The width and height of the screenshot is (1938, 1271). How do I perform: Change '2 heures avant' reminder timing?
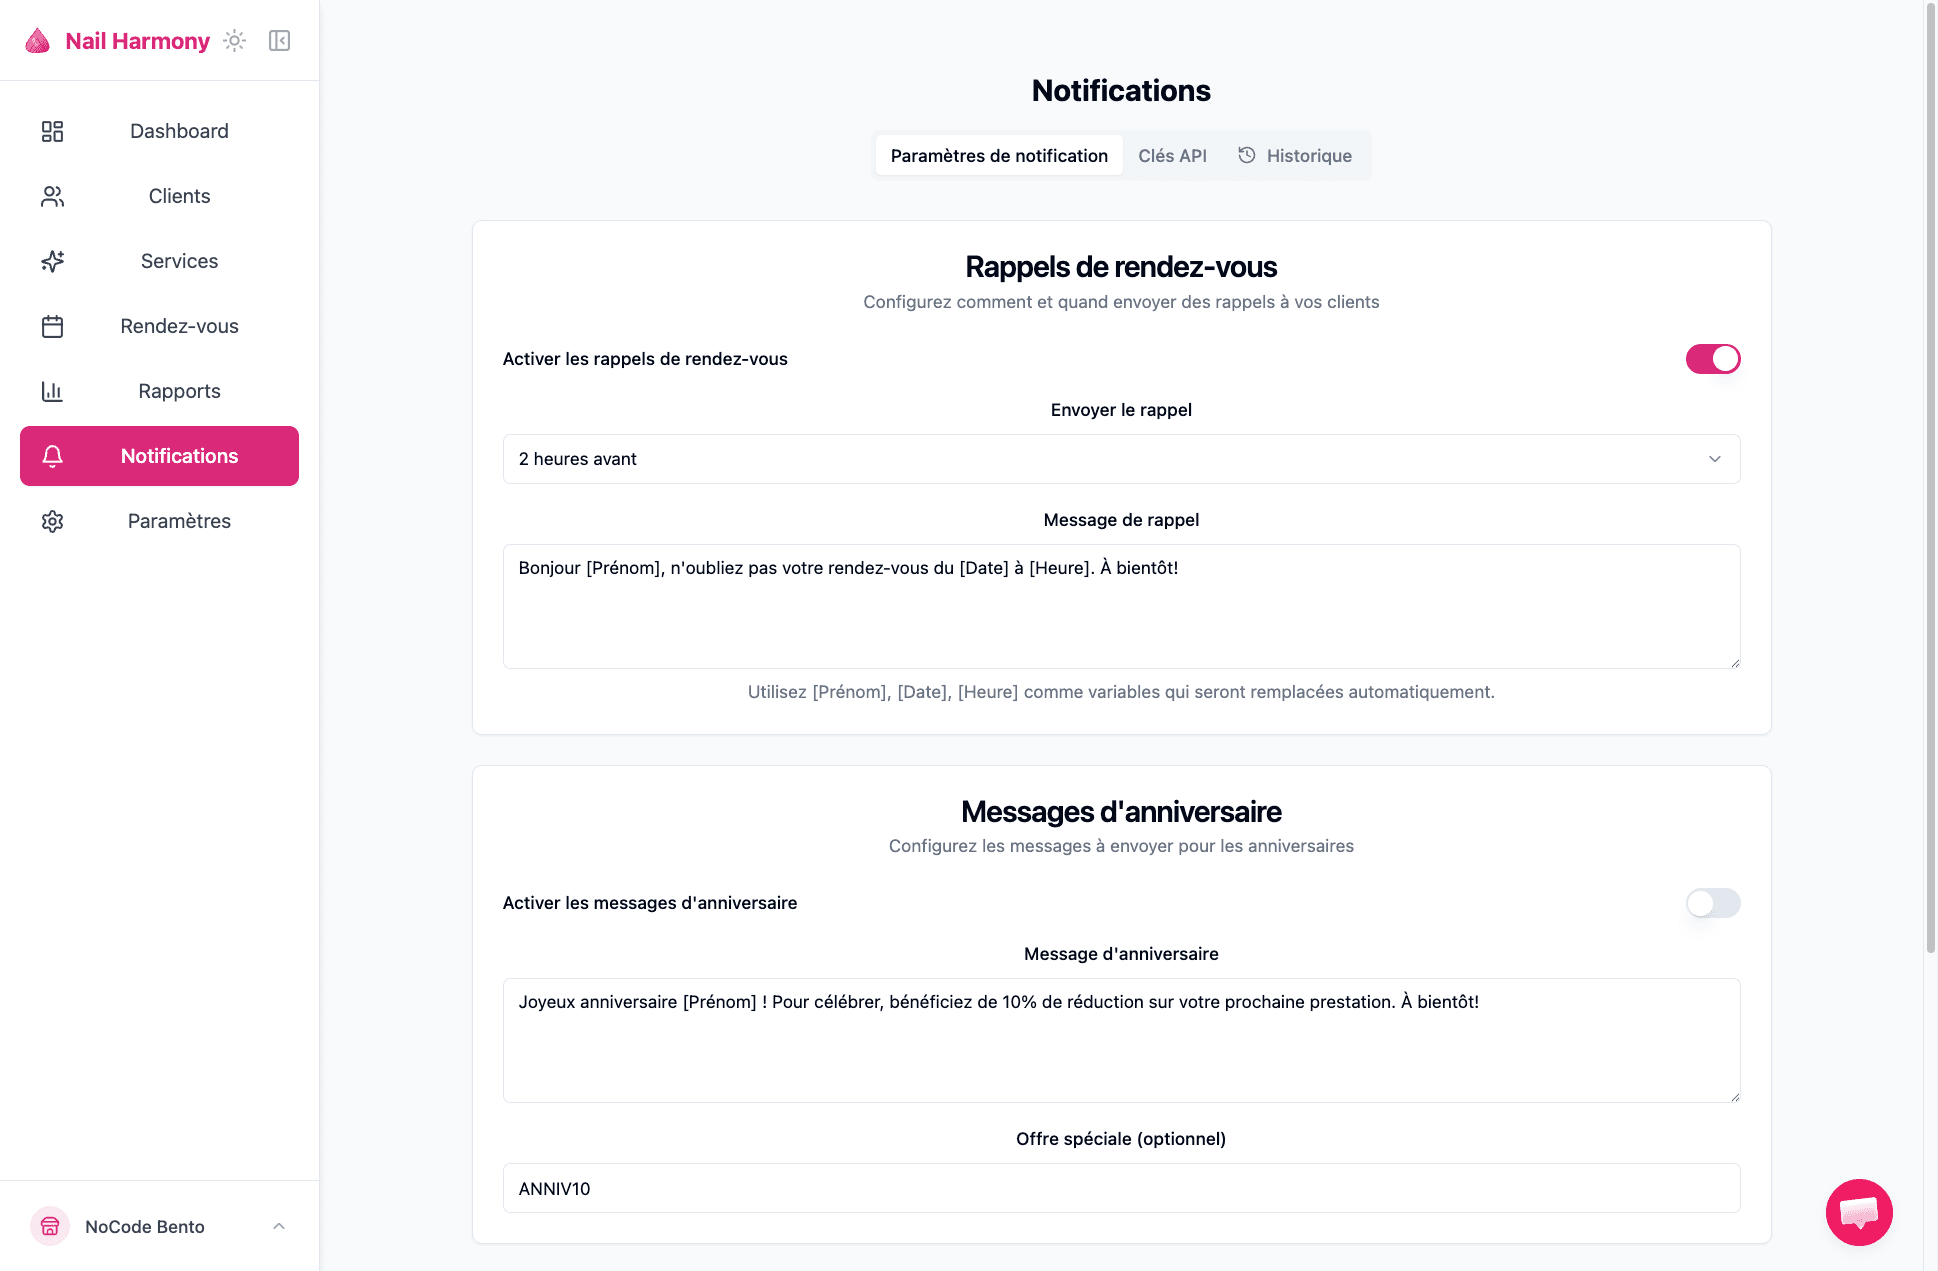click(1120, 459)
